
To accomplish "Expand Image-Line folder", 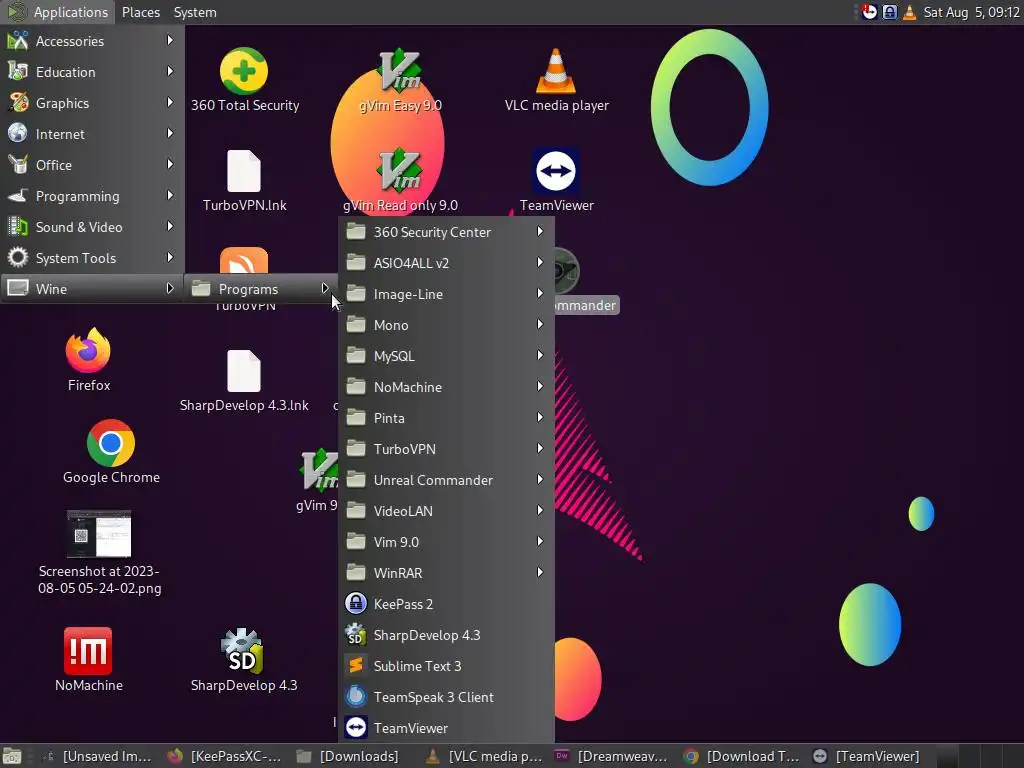I will pos(446,294).
